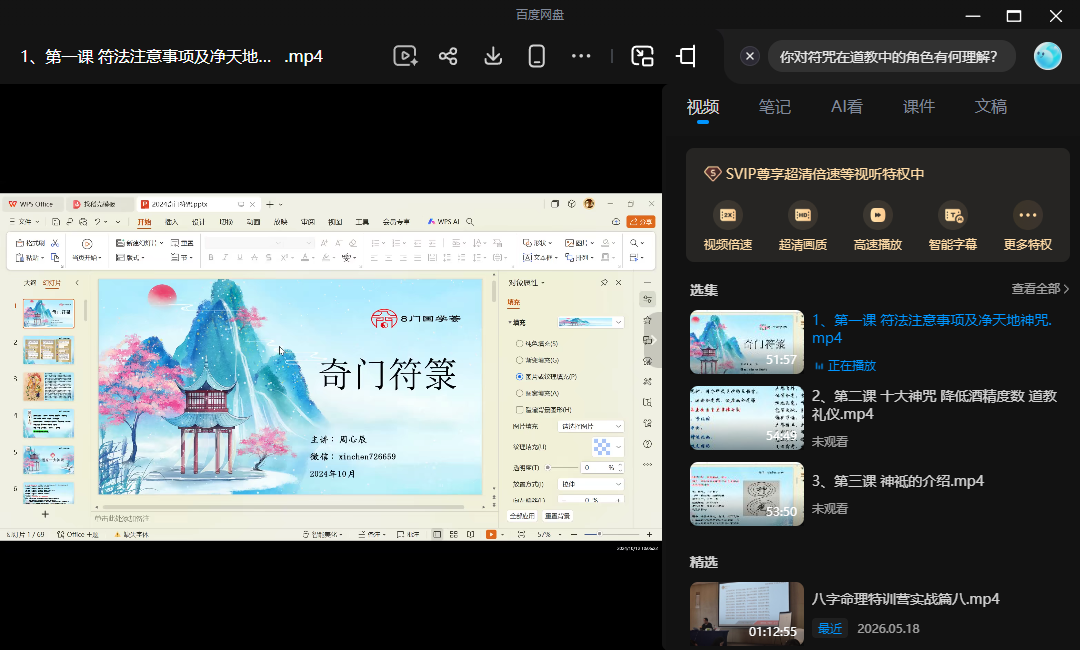Collapse the right sidebar with edge handle
This screenshot has height=650, width=1080.
pos(654,340)
